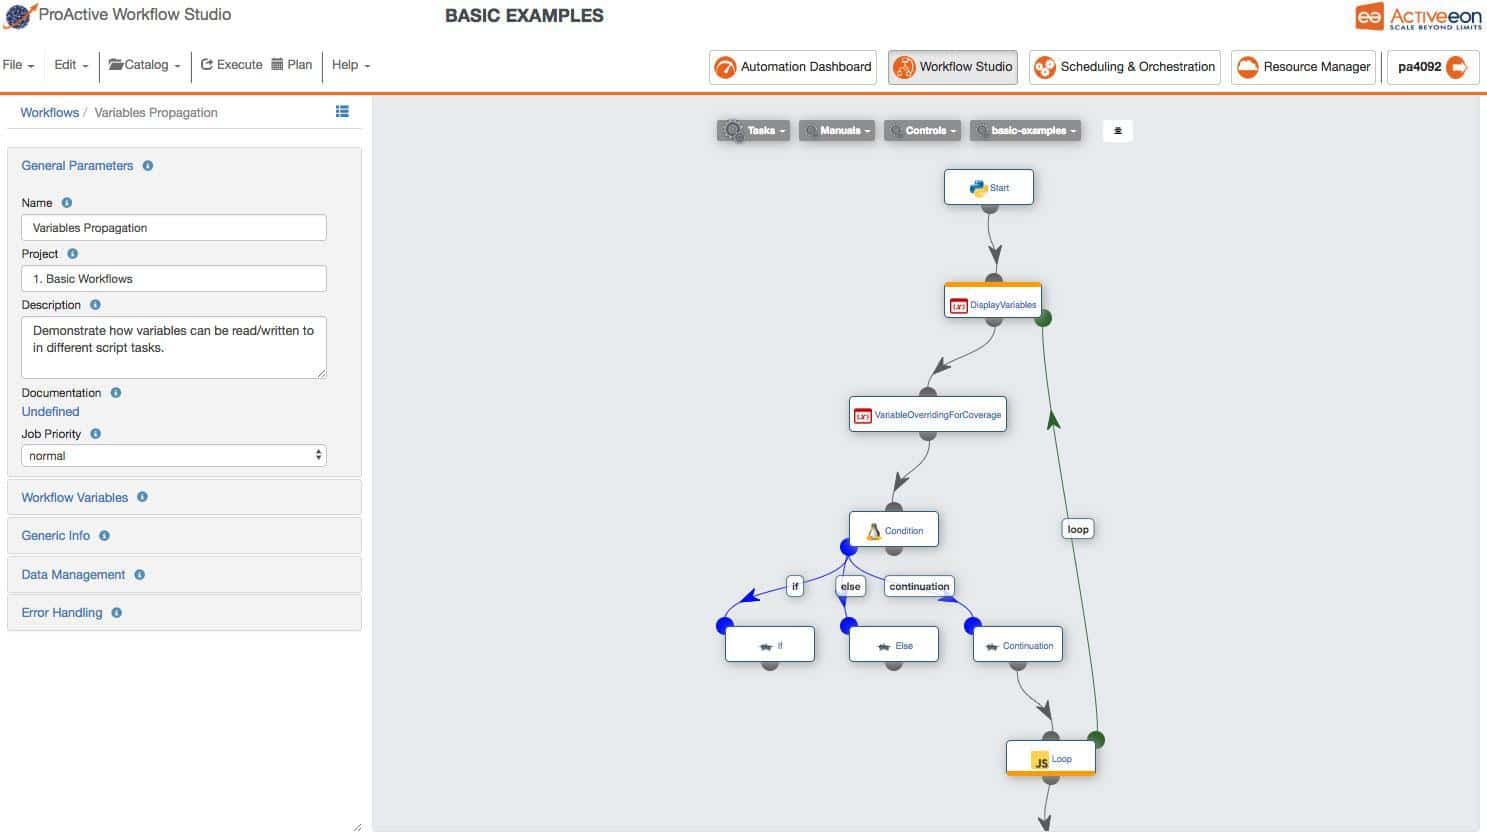Viewport: 1487px width, 837px height.
Task: Open the Tasks palette dropdown
Action: [x=753, y=131]
